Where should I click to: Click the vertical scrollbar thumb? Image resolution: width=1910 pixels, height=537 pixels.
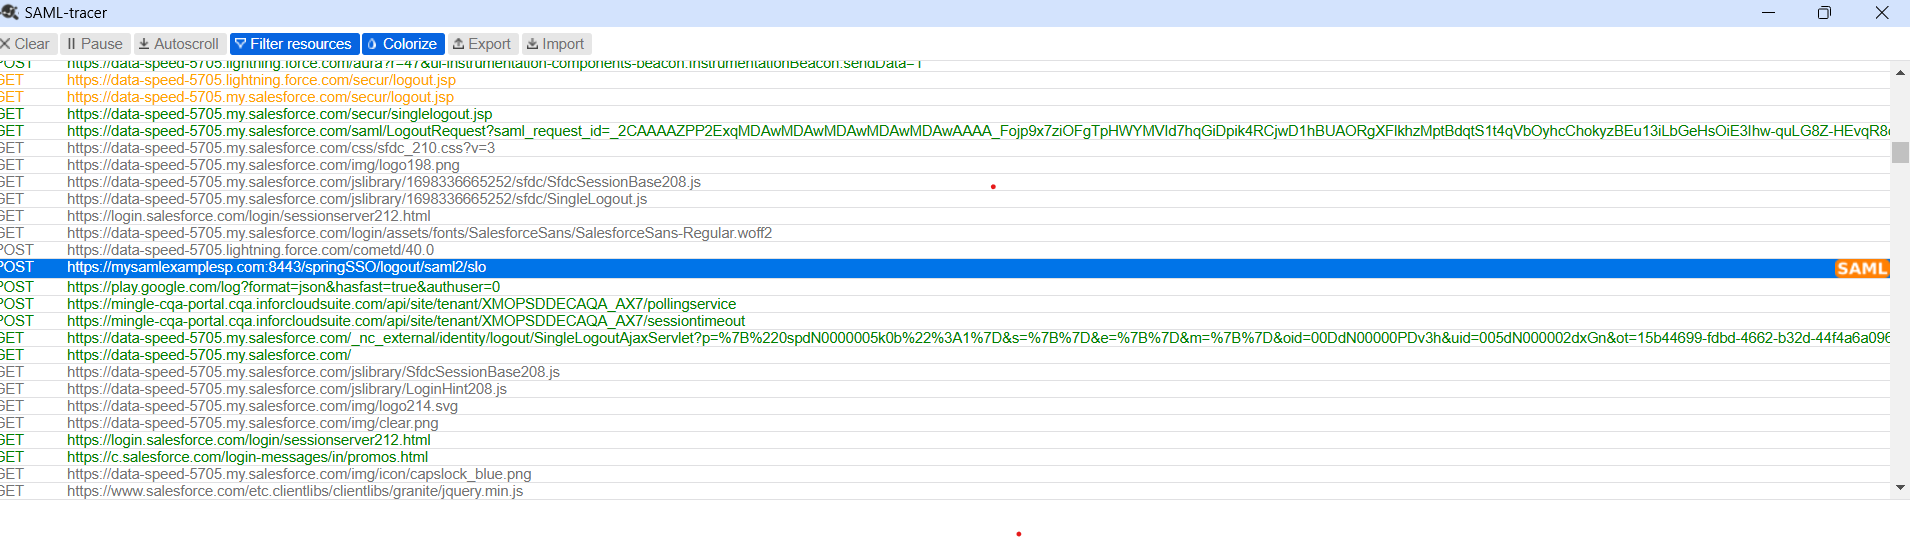1900,152
